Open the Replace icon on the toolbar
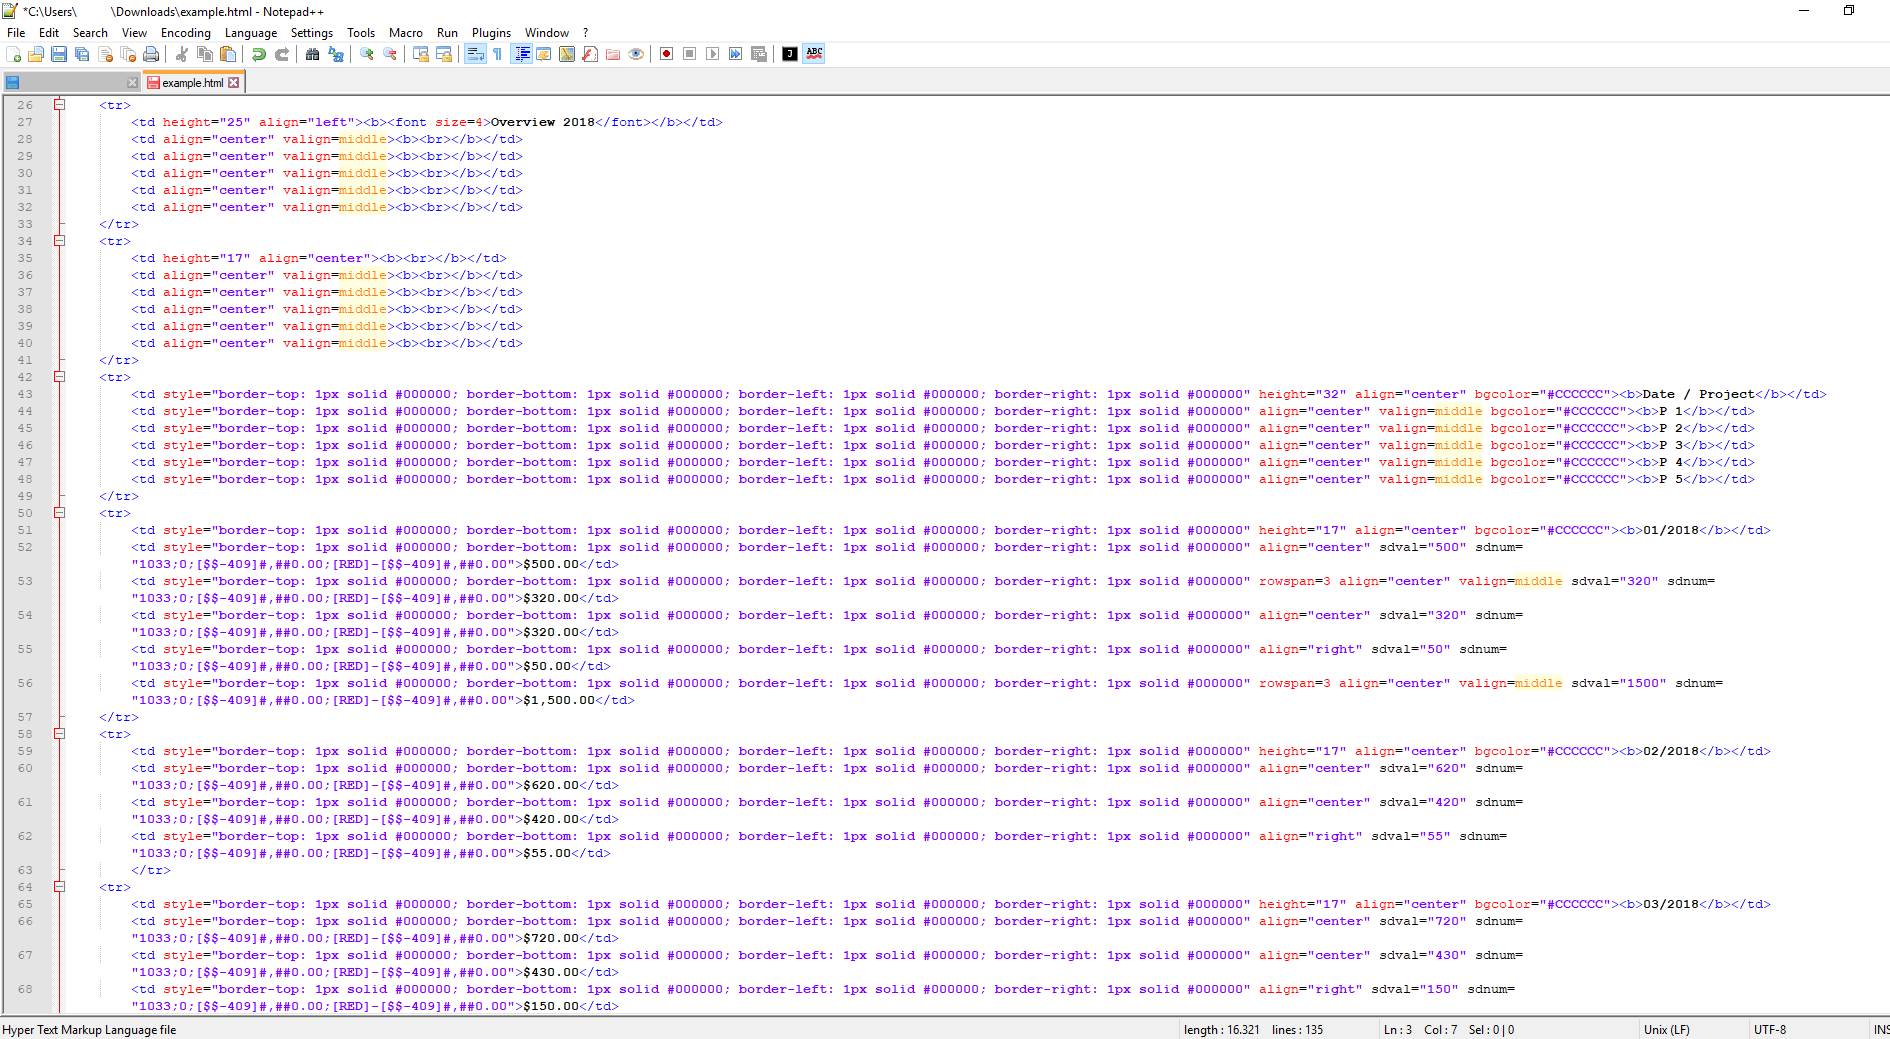 tap(335, 54)
